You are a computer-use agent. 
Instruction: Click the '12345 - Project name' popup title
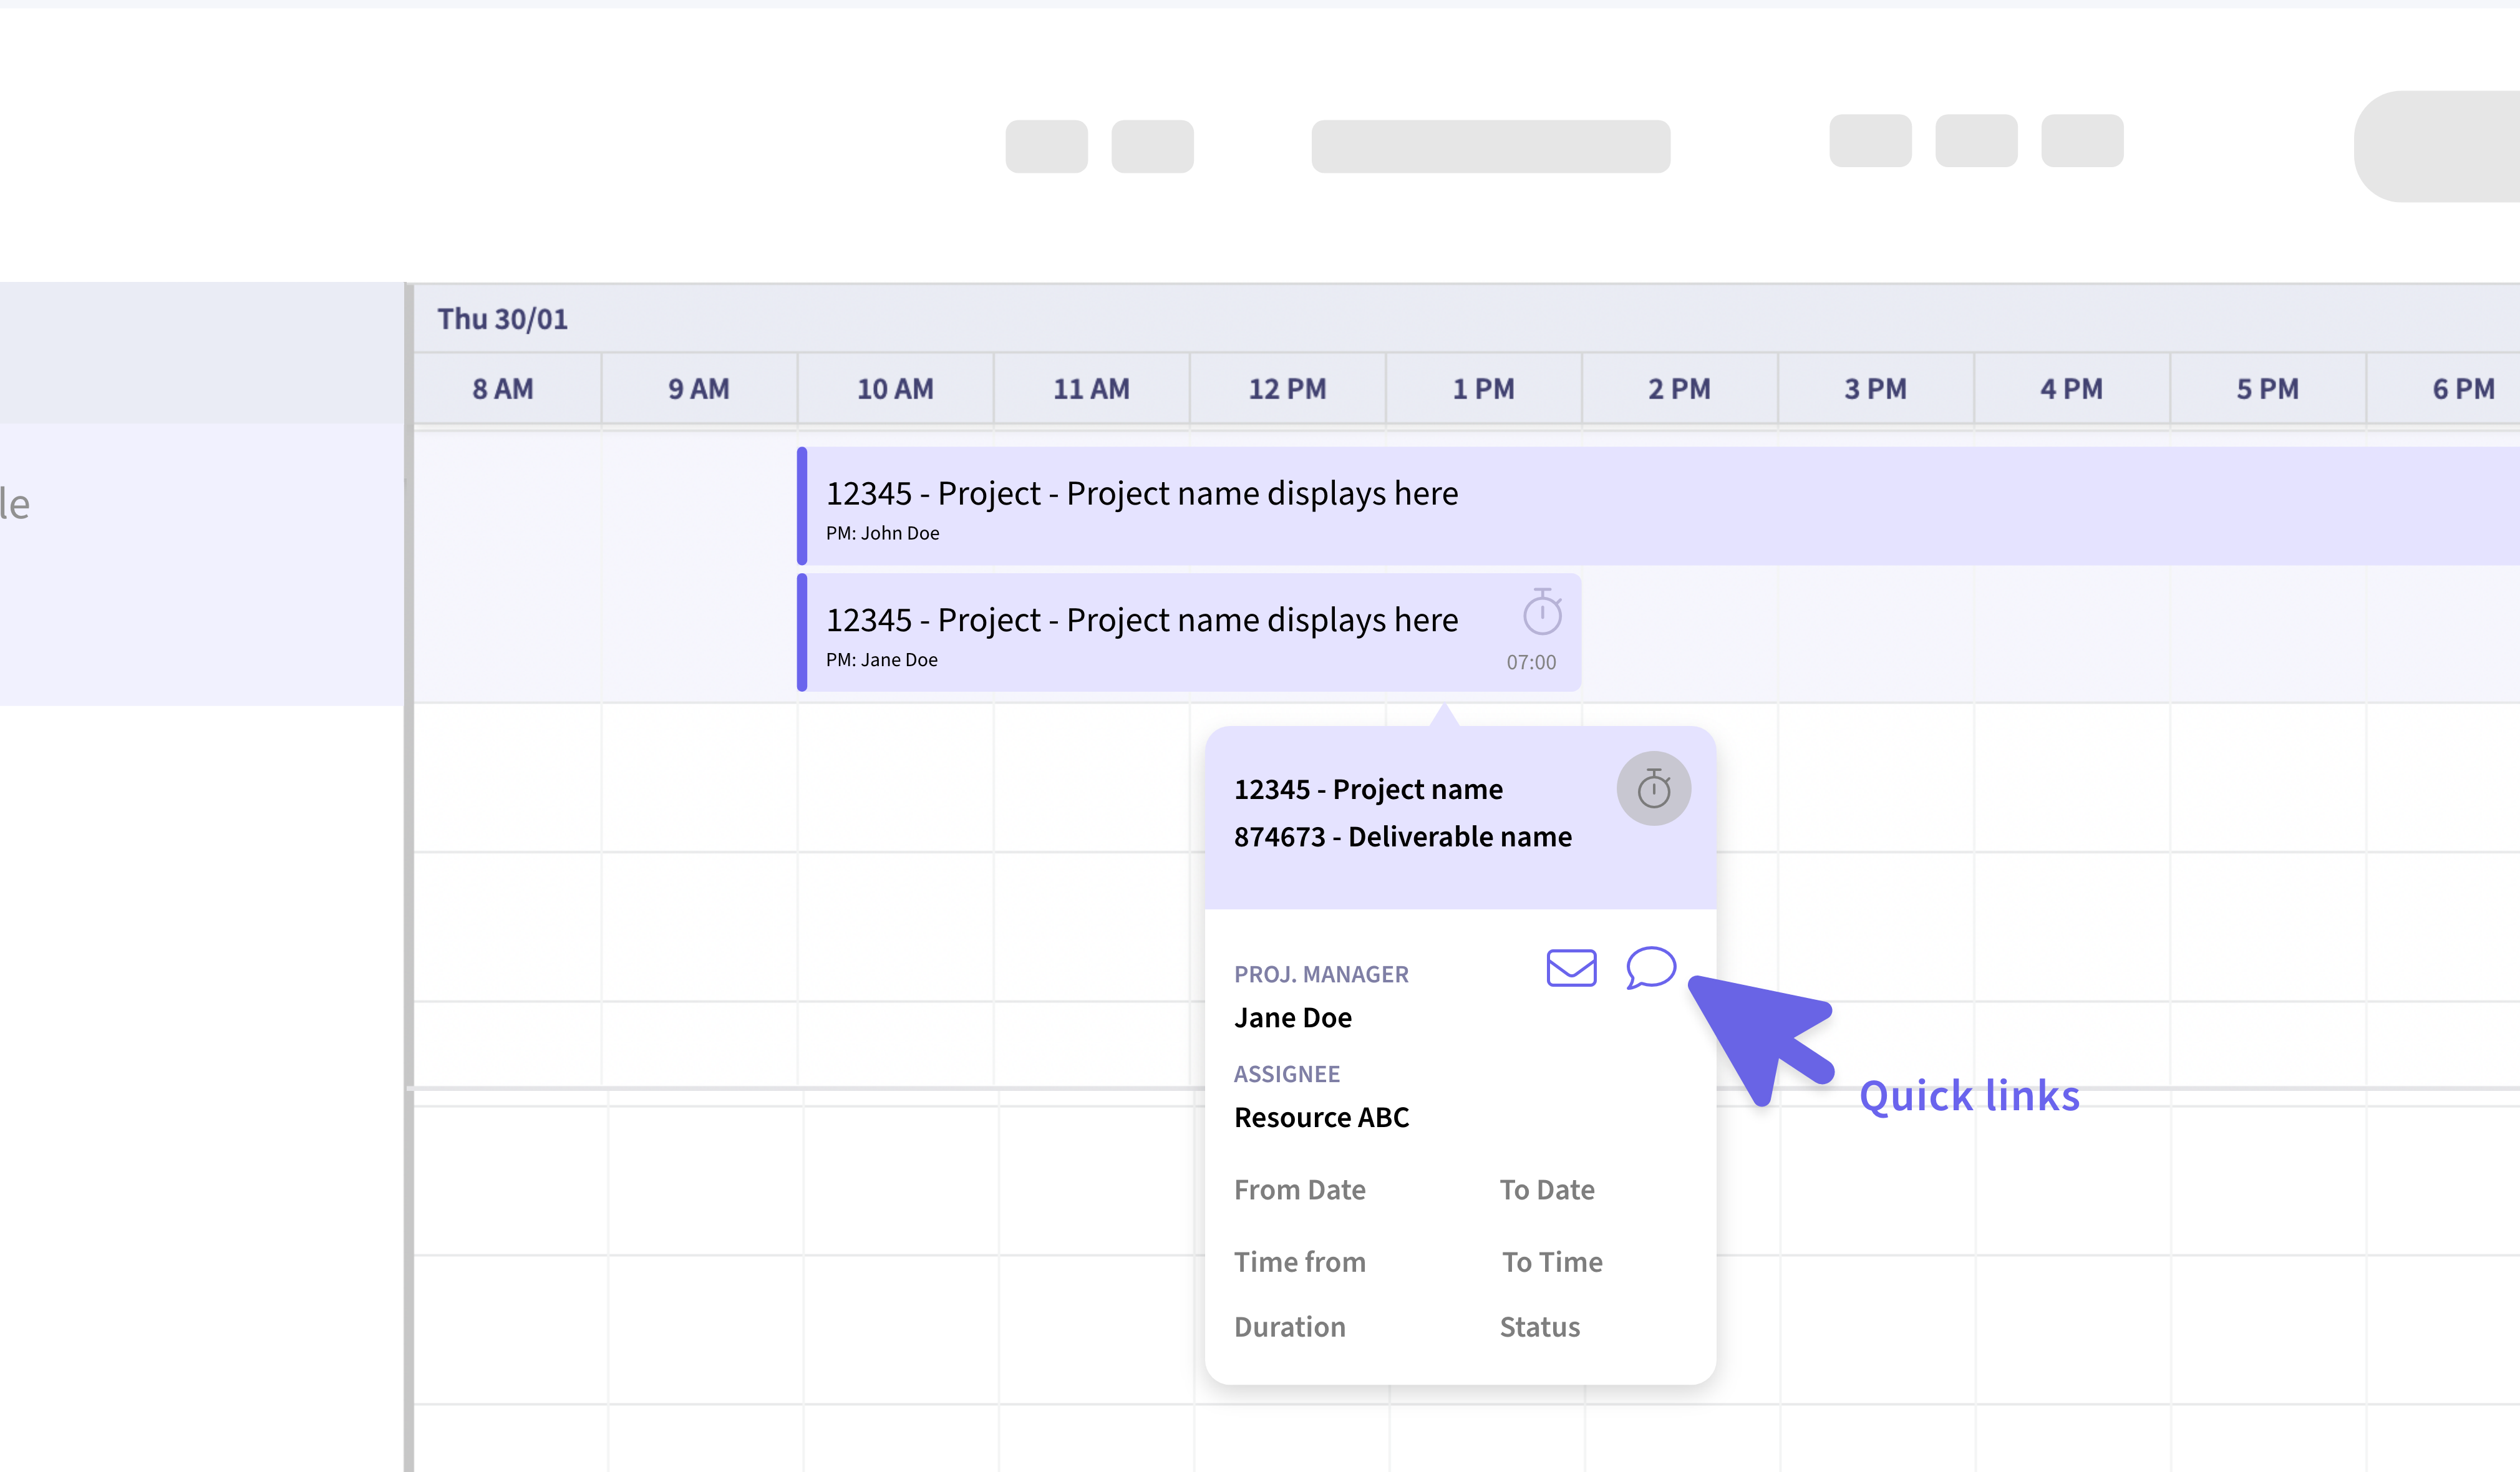point(1367,790)
